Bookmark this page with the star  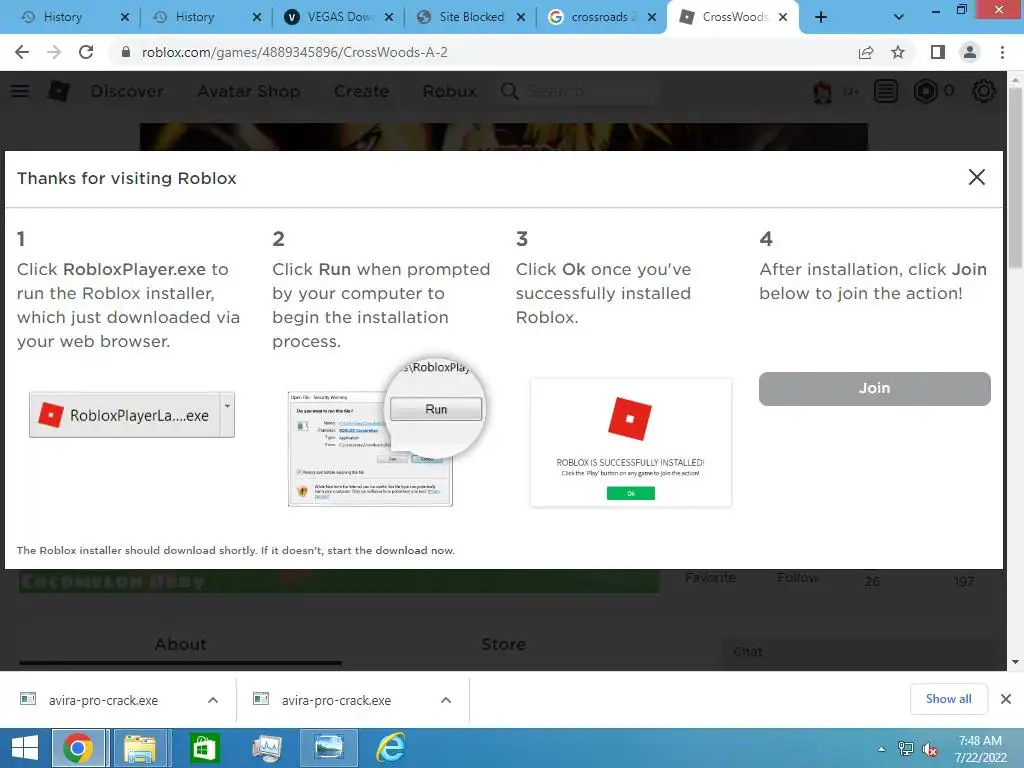tap(898, 52)
